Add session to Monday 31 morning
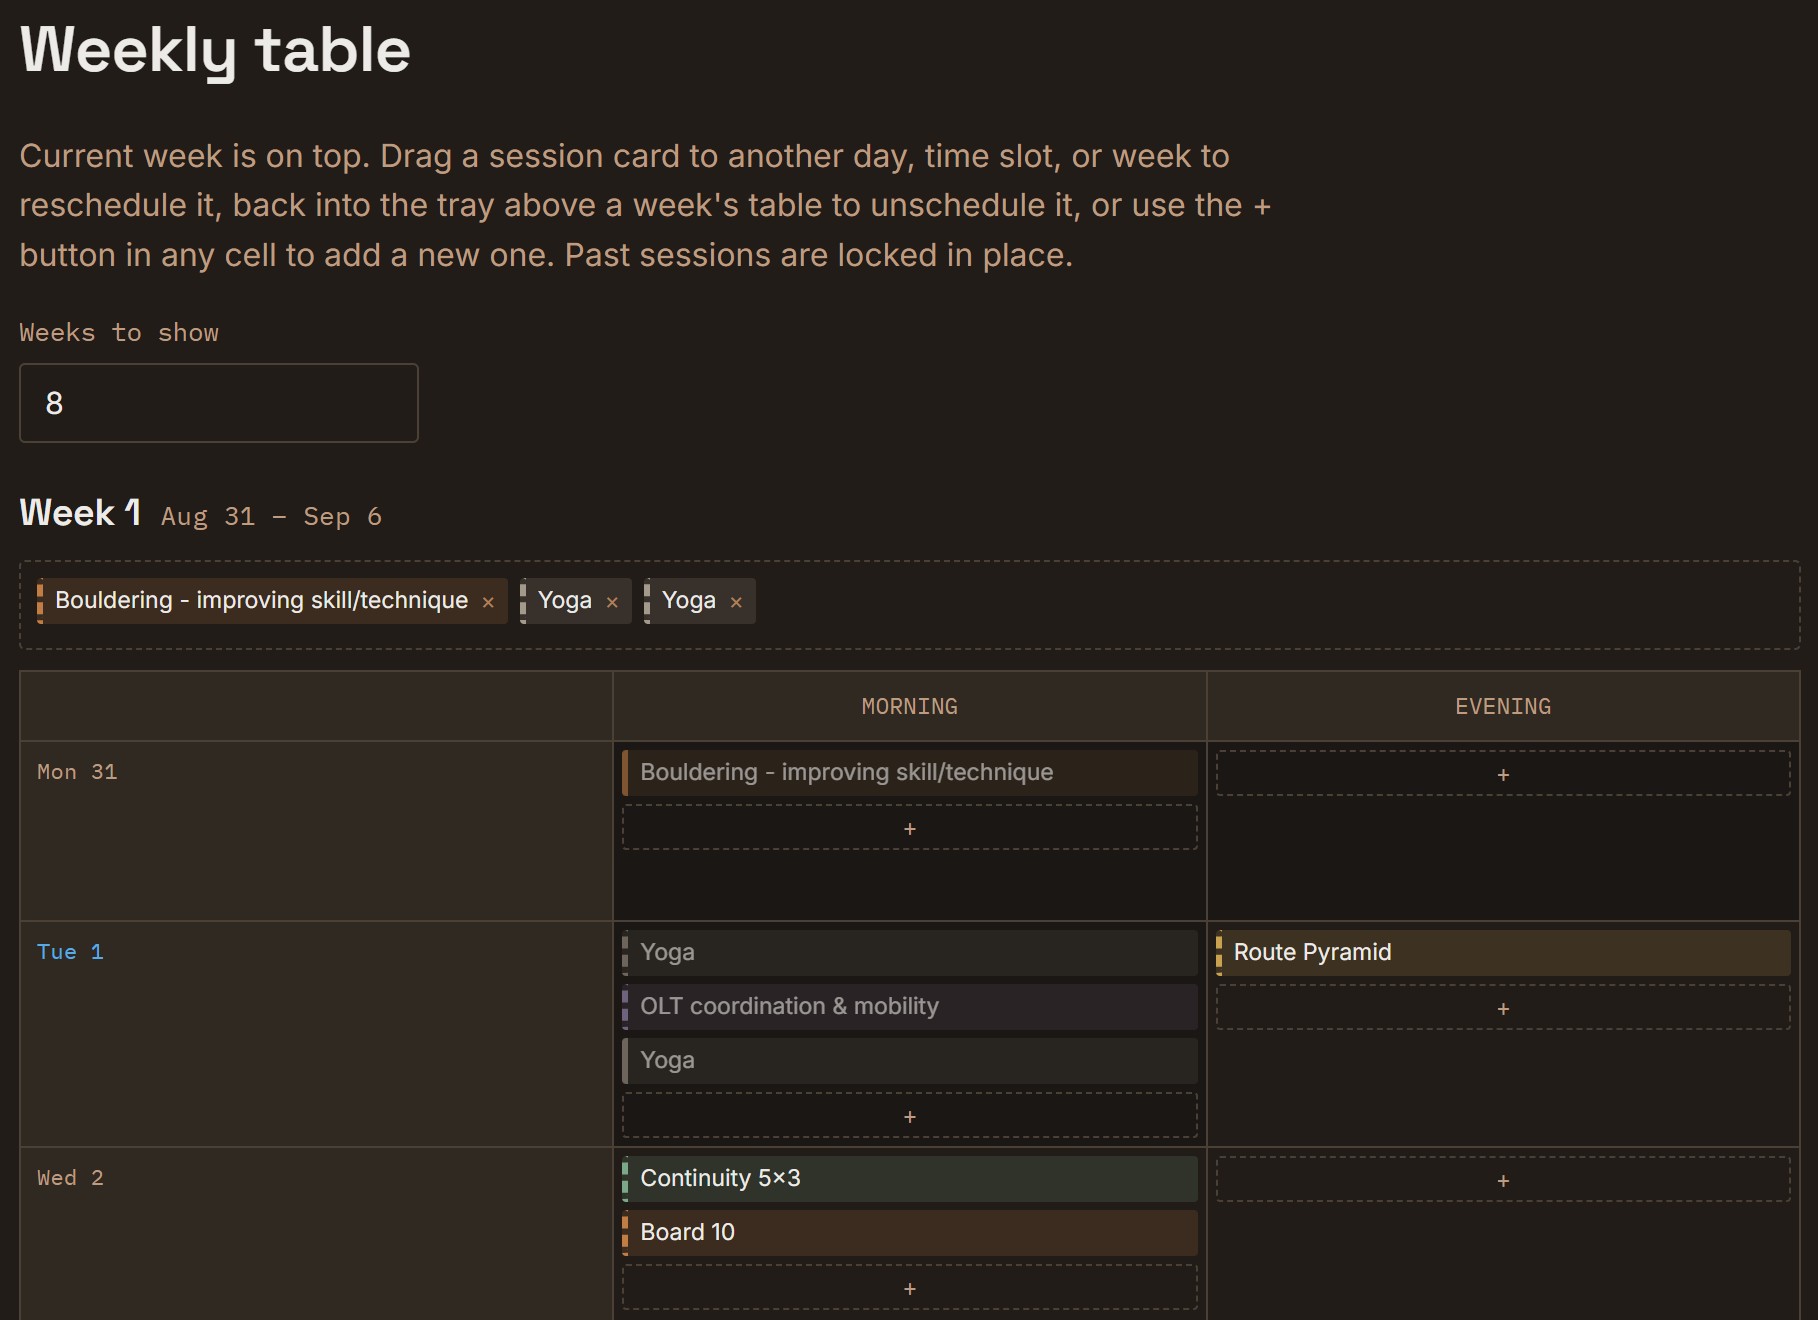This screenshot has height=1320, width=1818. 909,828
